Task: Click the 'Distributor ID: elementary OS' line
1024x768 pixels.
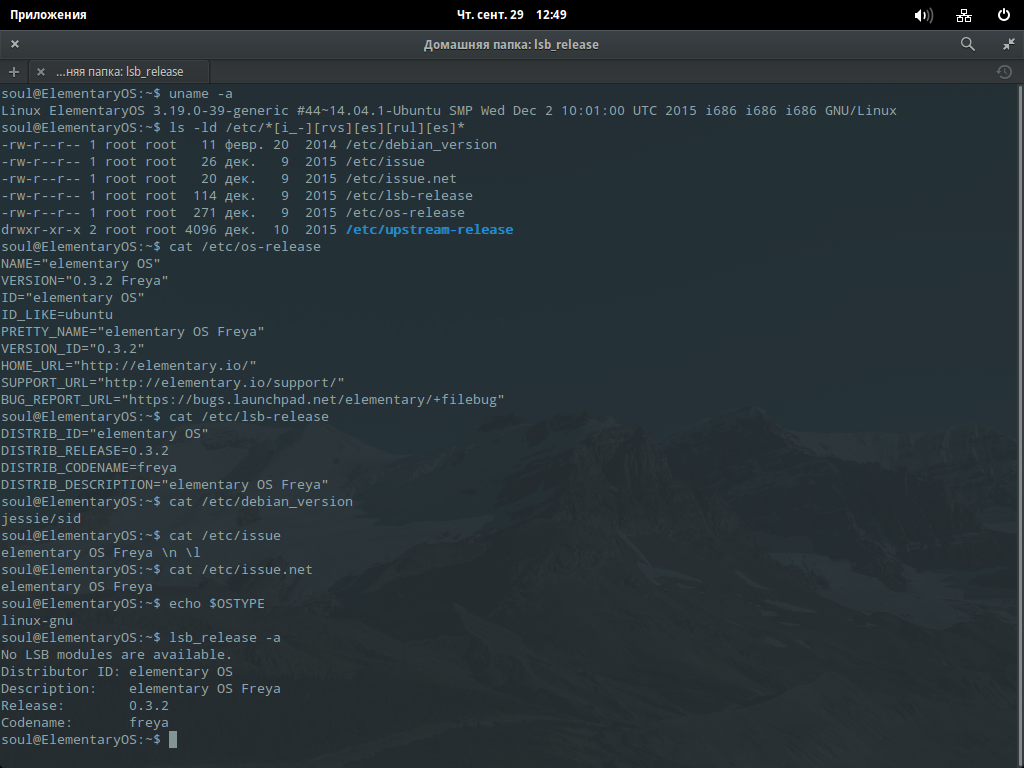Action: pos(117,671)
